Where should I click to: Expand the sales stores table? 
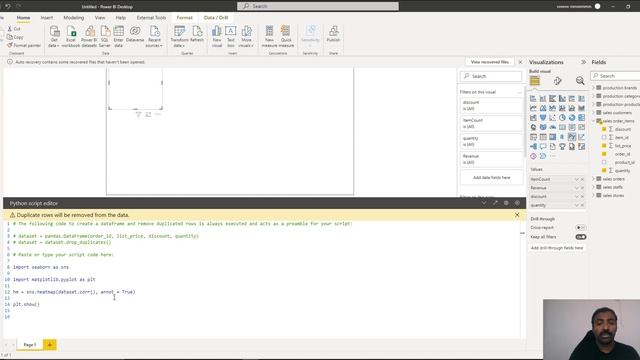tap(593, 195)
